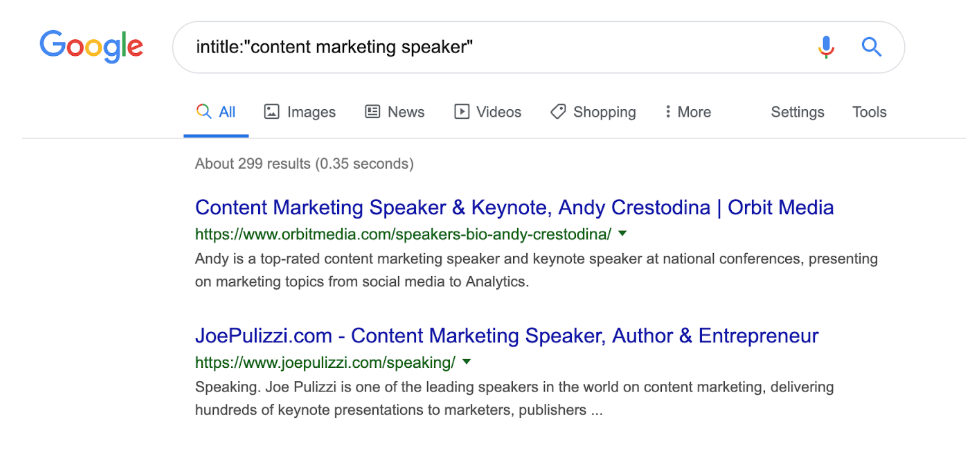Click the Videos tab play icon

tap(461, 111)
